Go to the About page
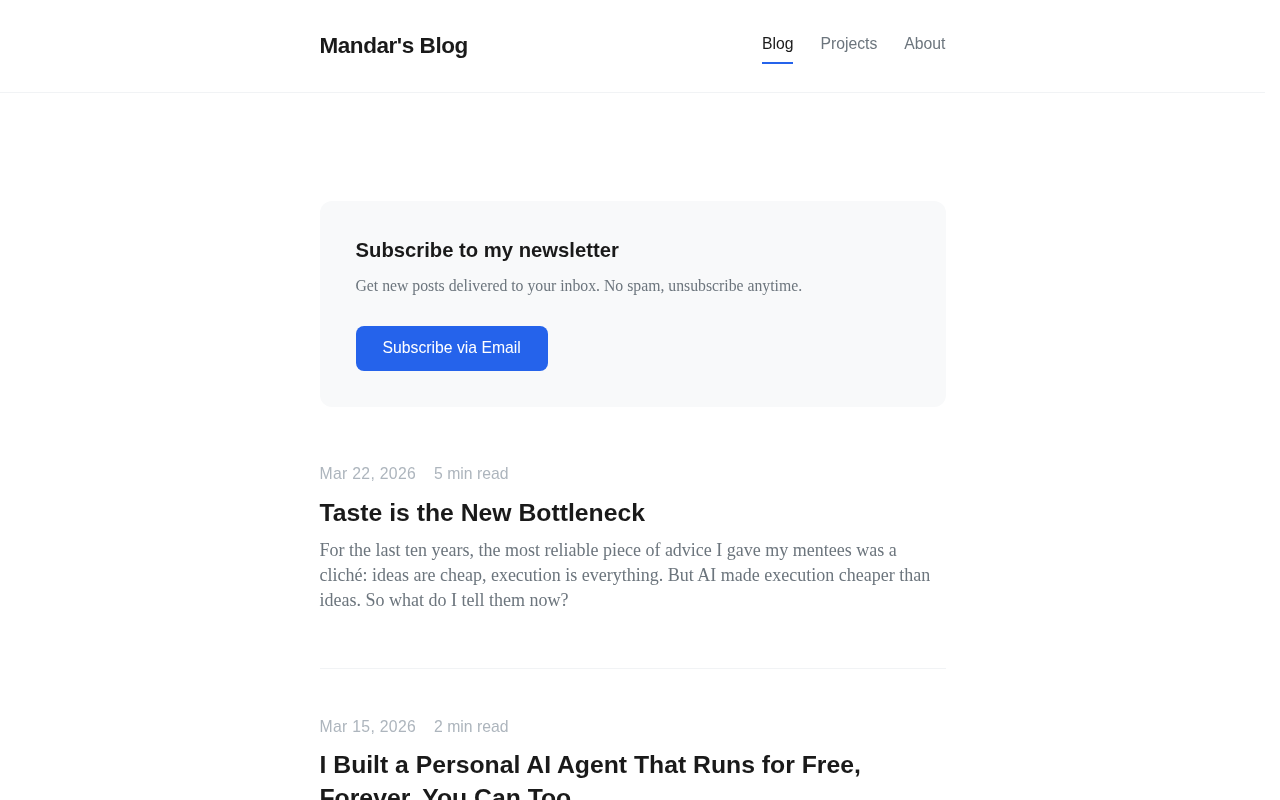 (924, 44)
